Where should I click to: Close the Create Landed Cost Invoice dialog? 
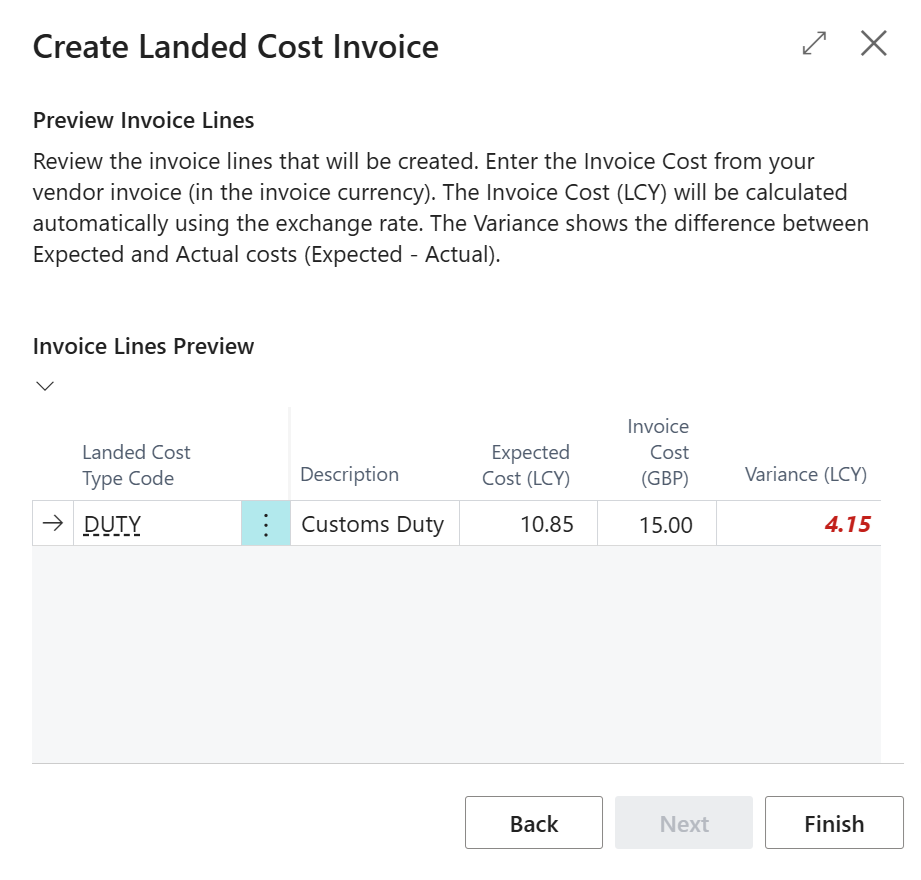click(873, 44)
